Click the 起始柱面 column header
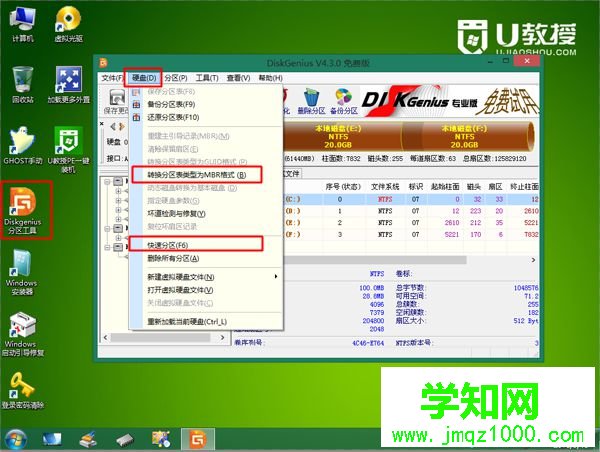 pos(445,187)
